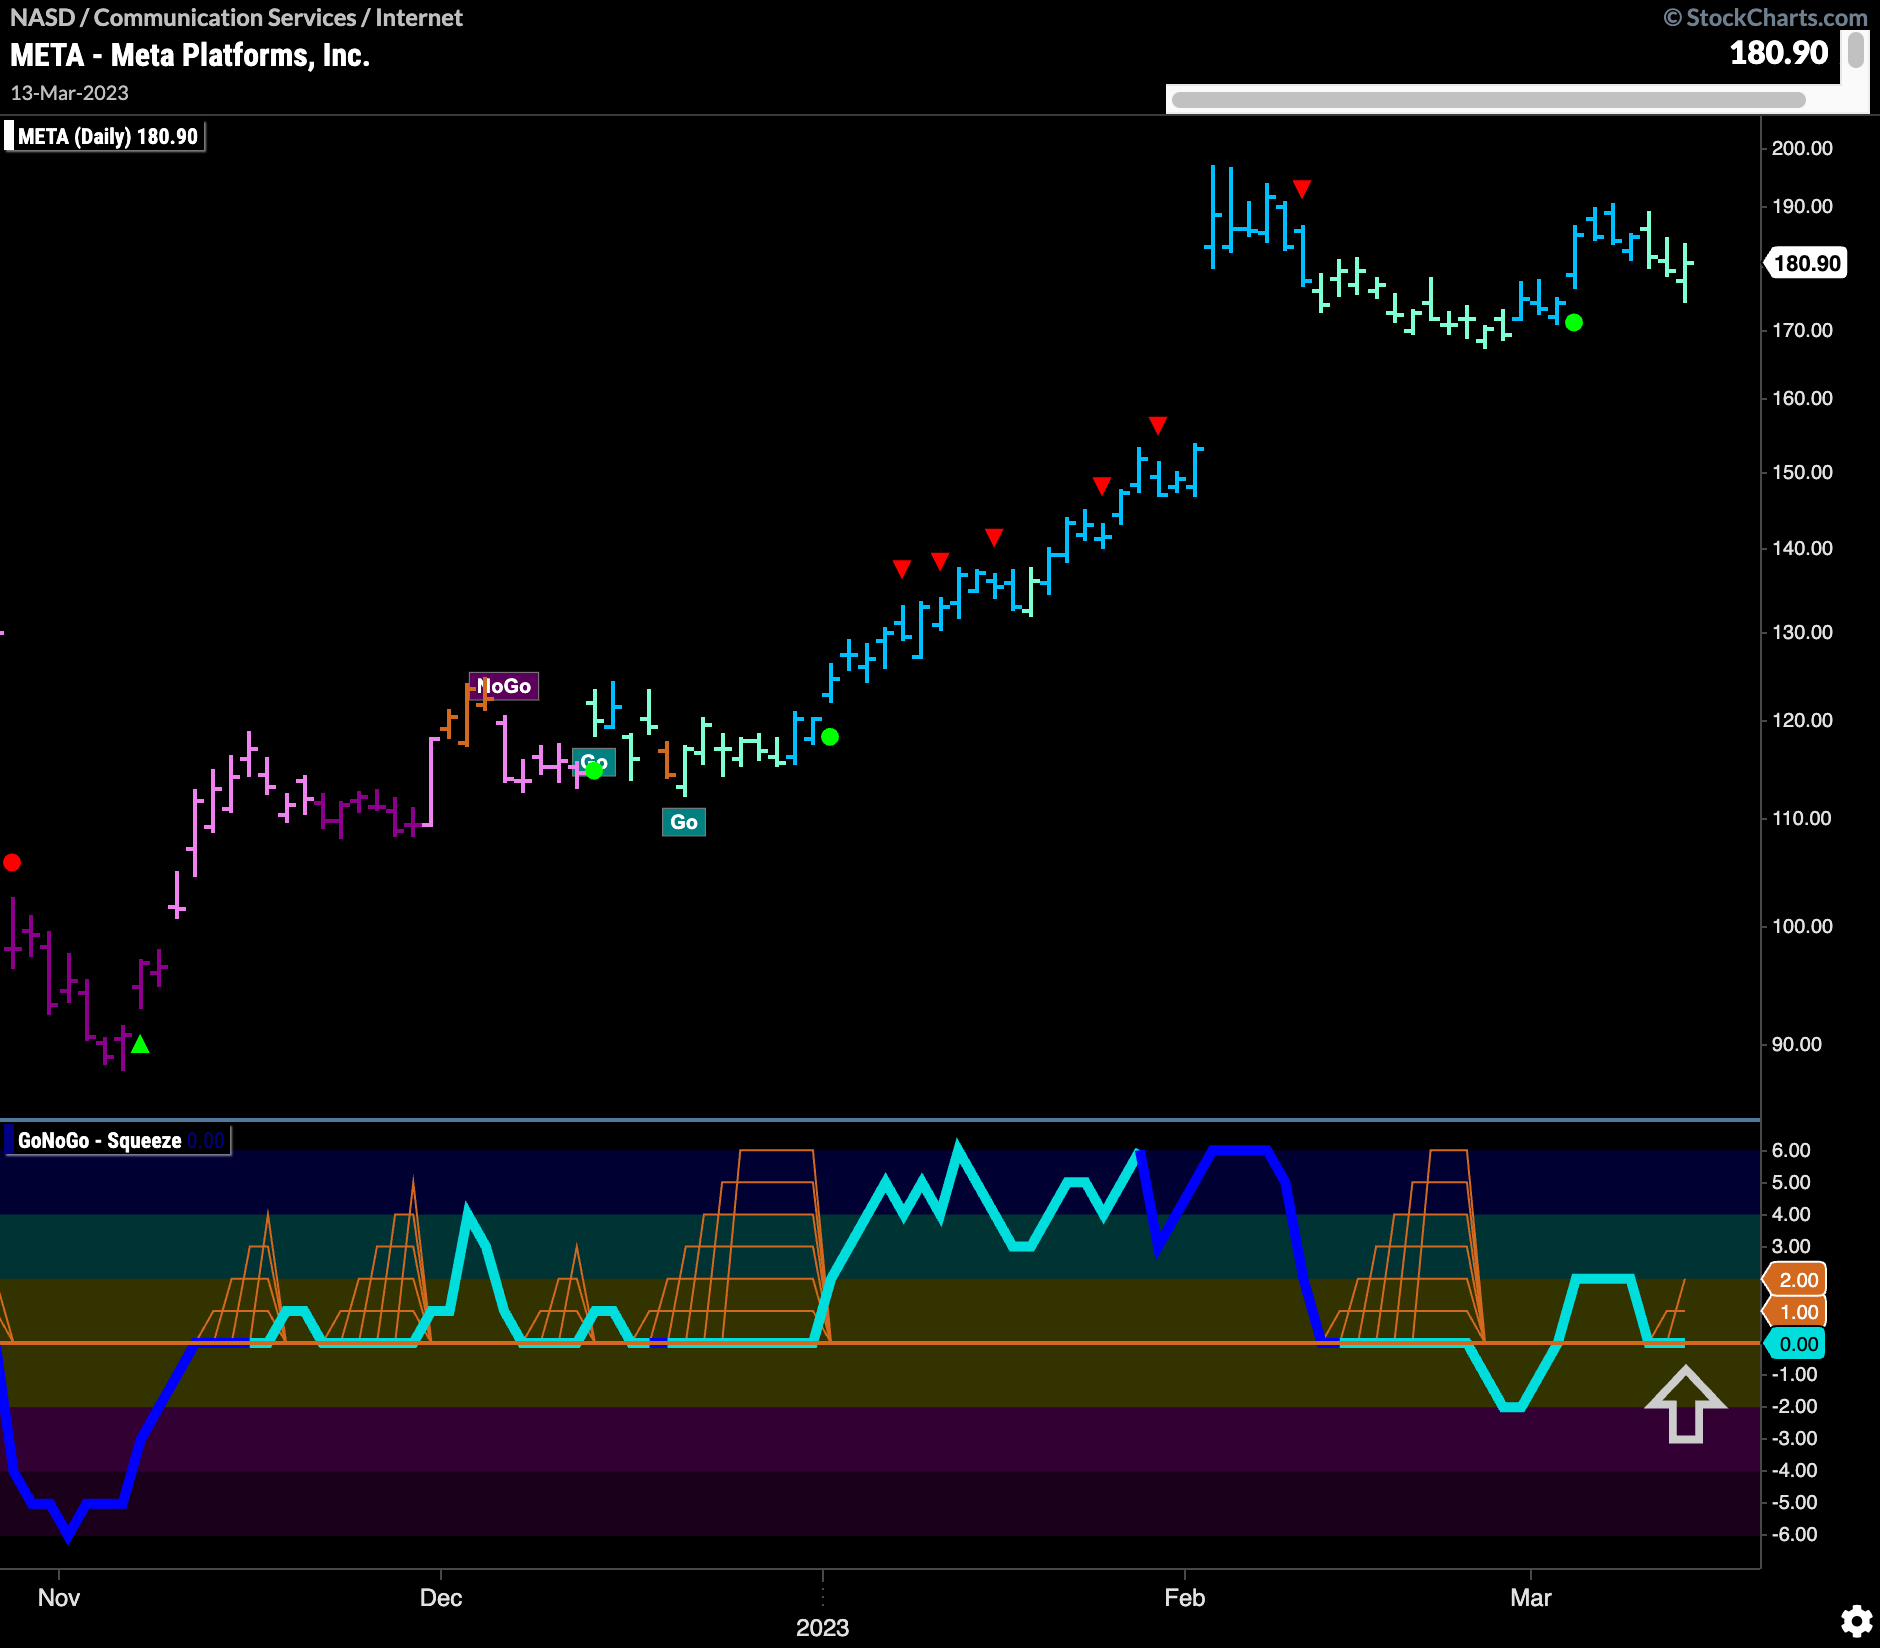This screenshot has width=1880, height=1648.
Task: Click the GoNoGo - Squeeze panel label
Action: [x=118, y=1140]
